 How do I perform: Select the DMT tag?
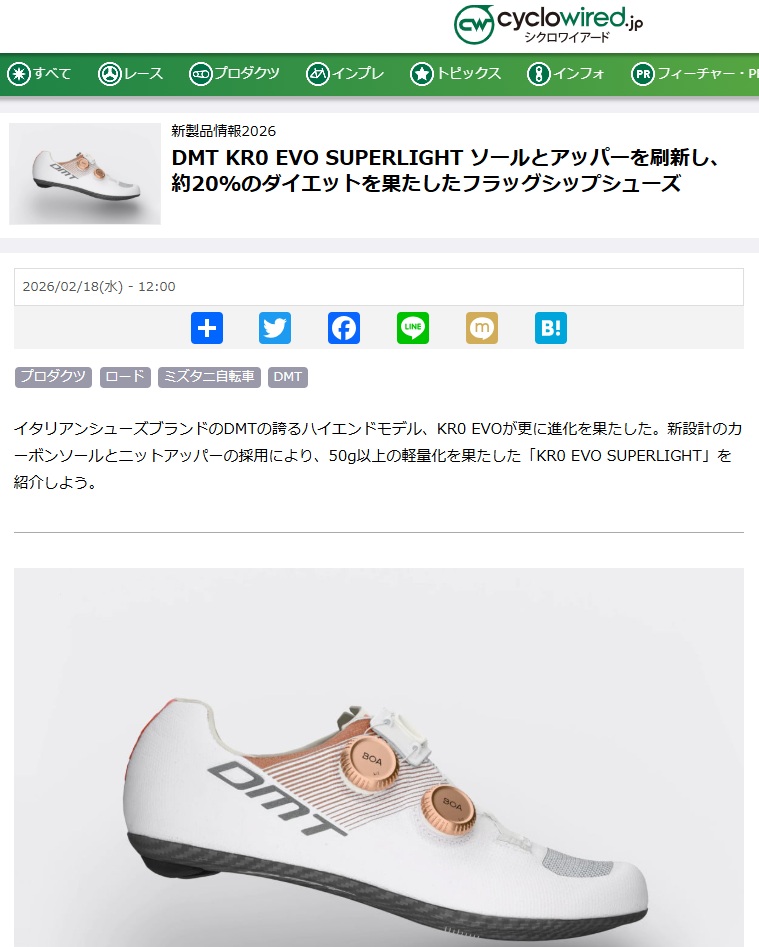pos(287,377)
